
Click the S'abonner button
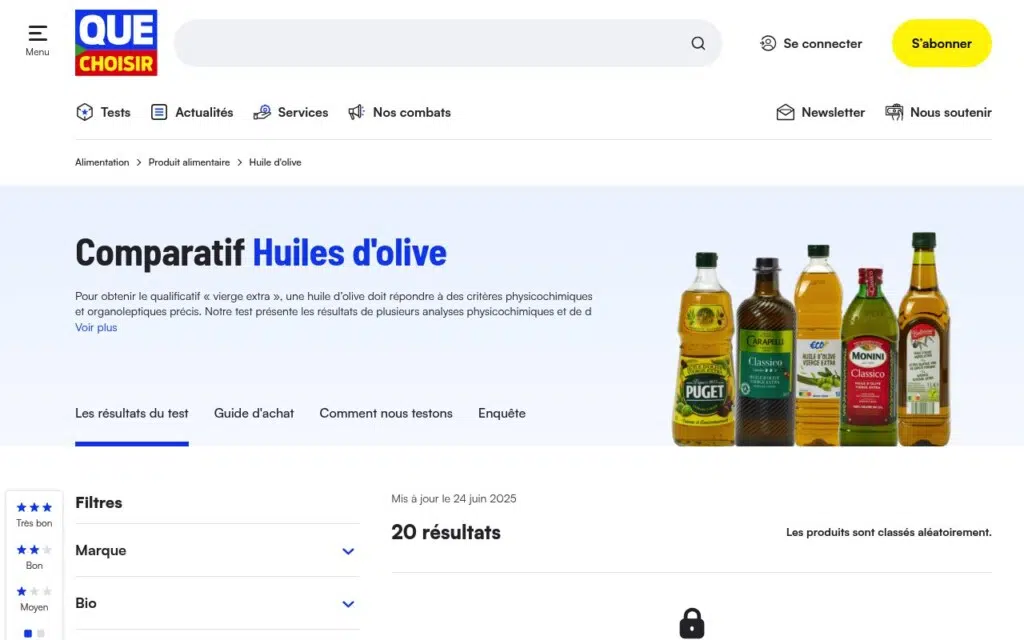pos(940,43)
